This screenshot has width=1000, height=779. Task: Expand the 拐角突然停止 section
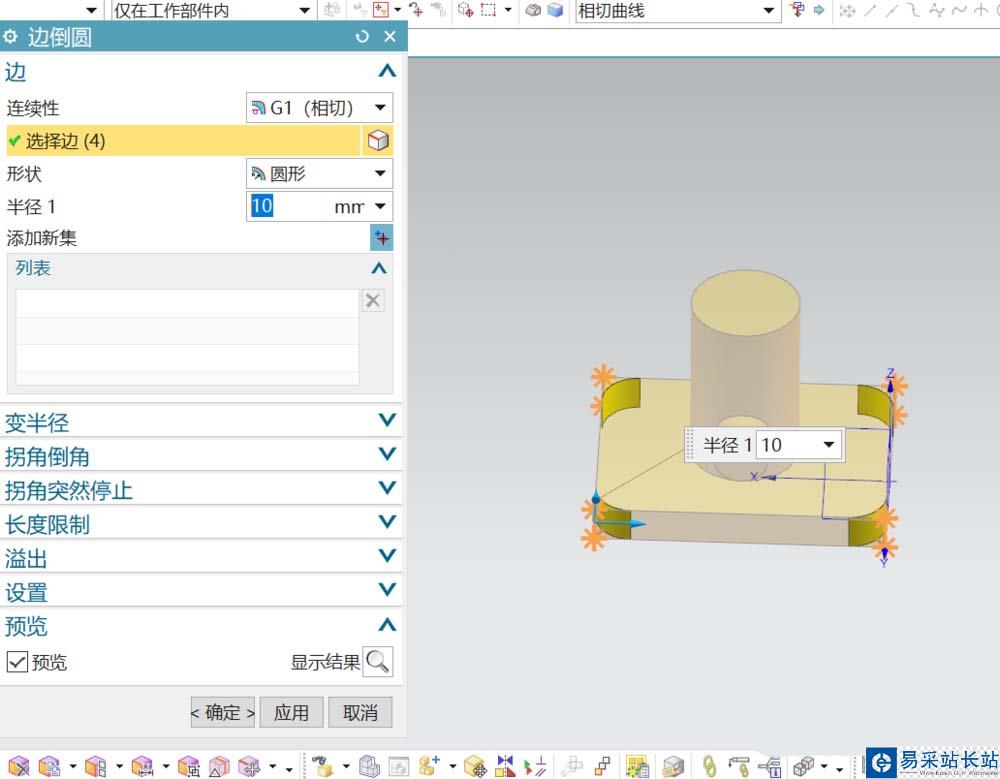pos(387,487)
